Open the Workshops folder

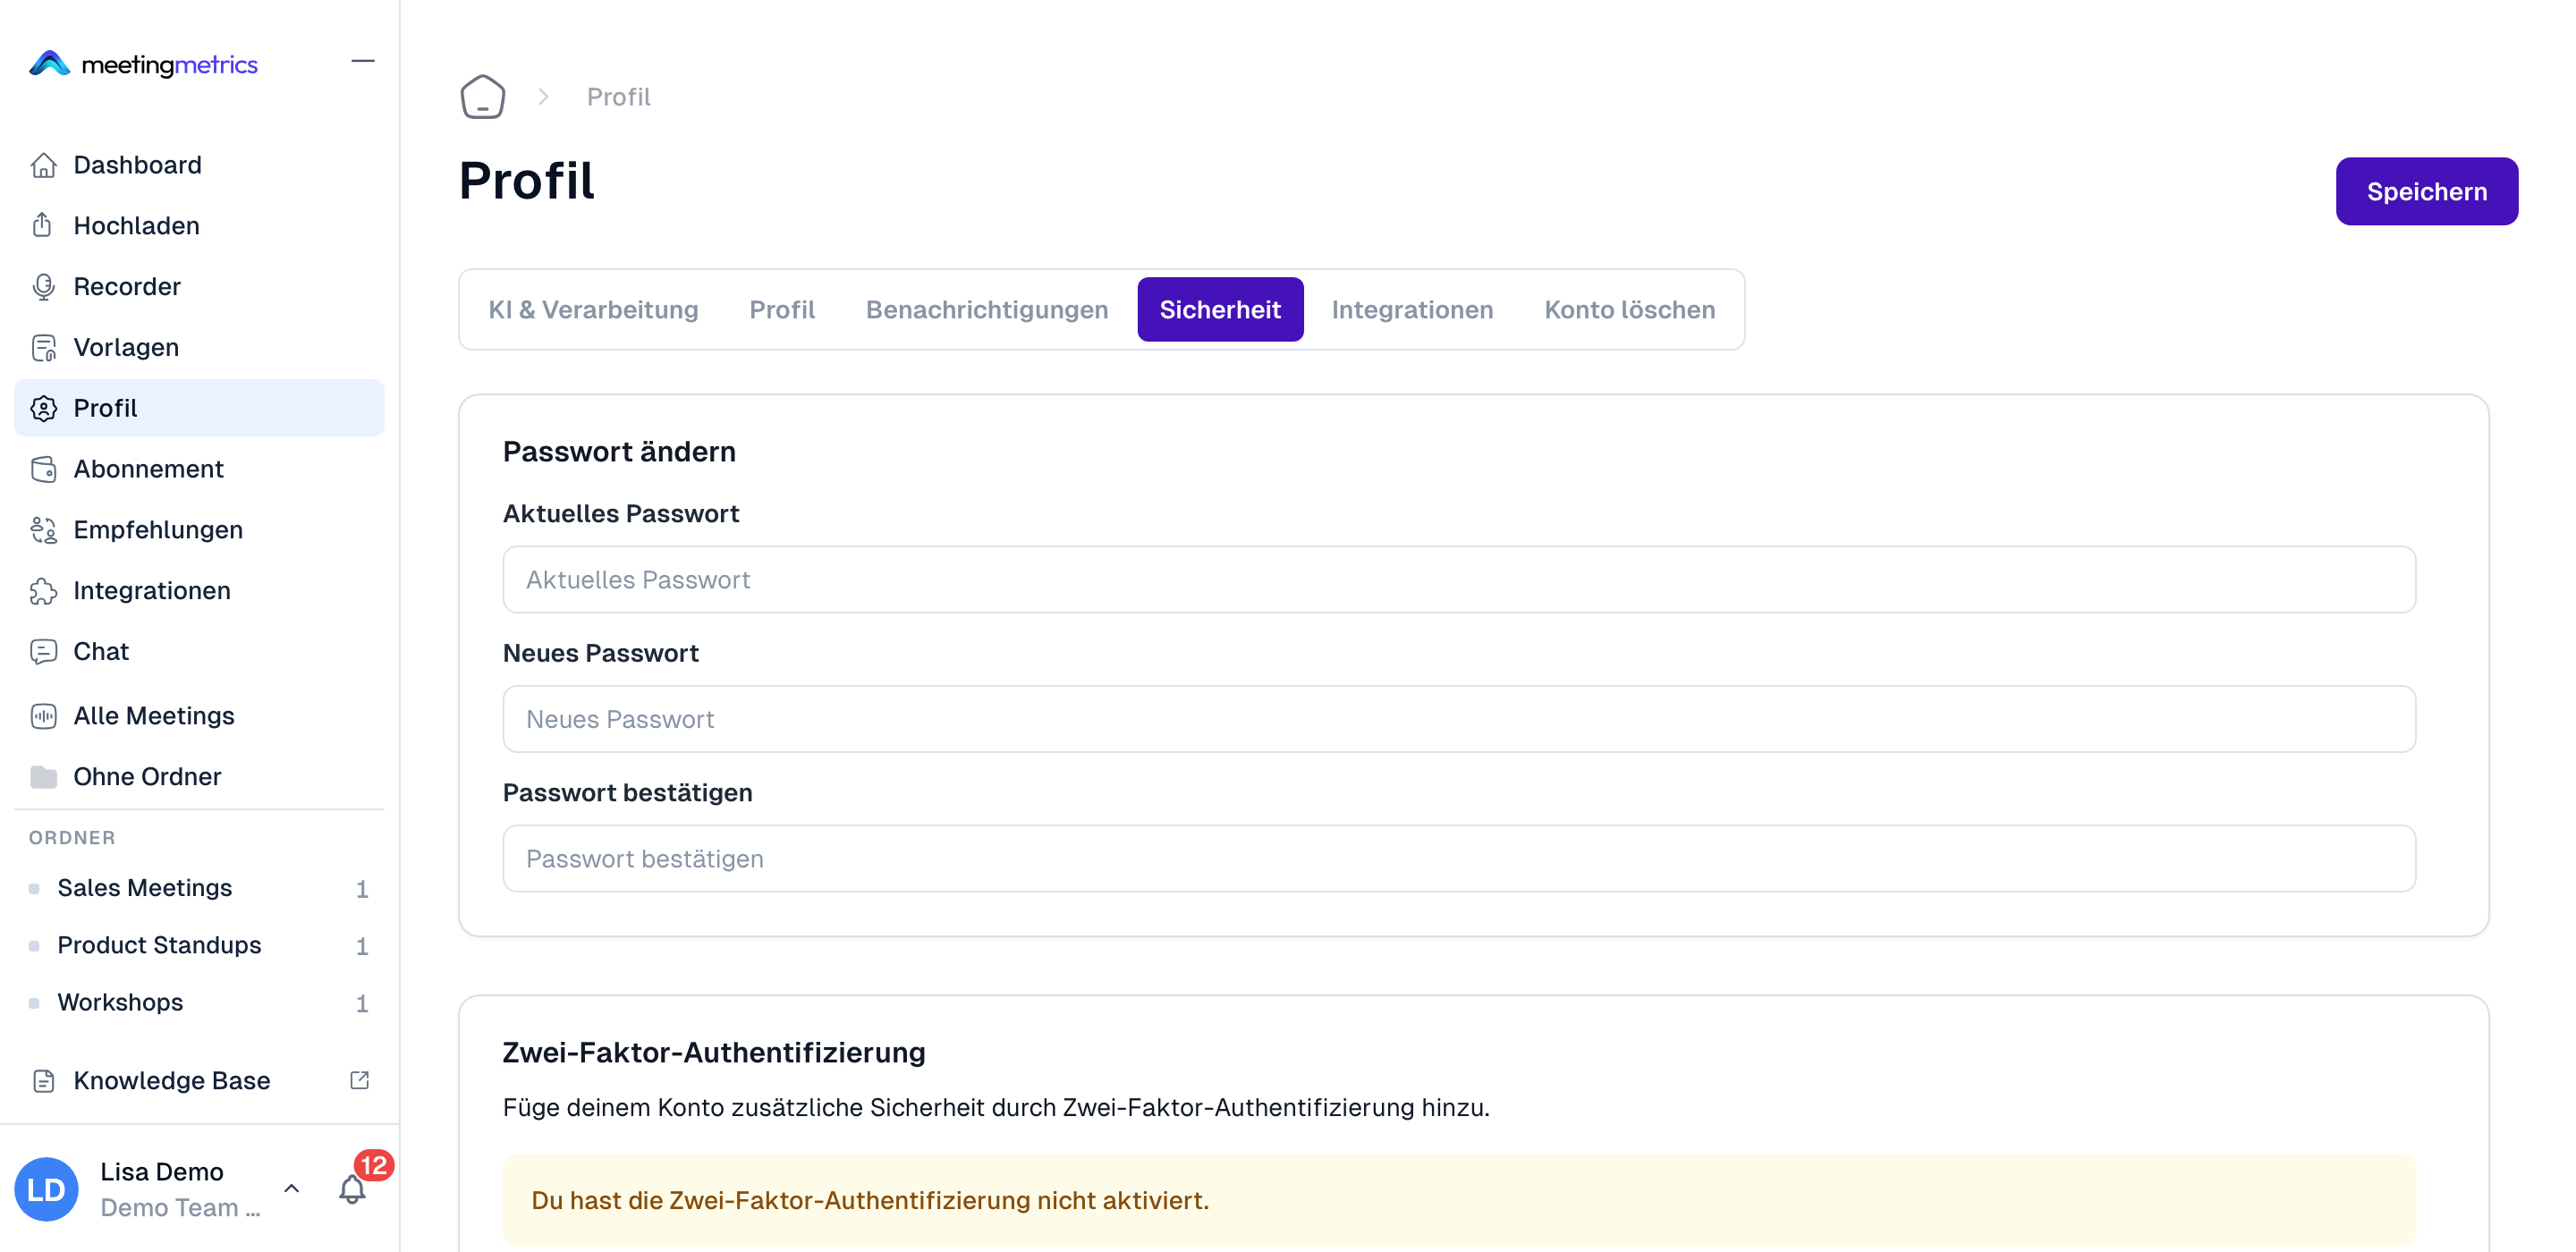[x=199, y=1003]
